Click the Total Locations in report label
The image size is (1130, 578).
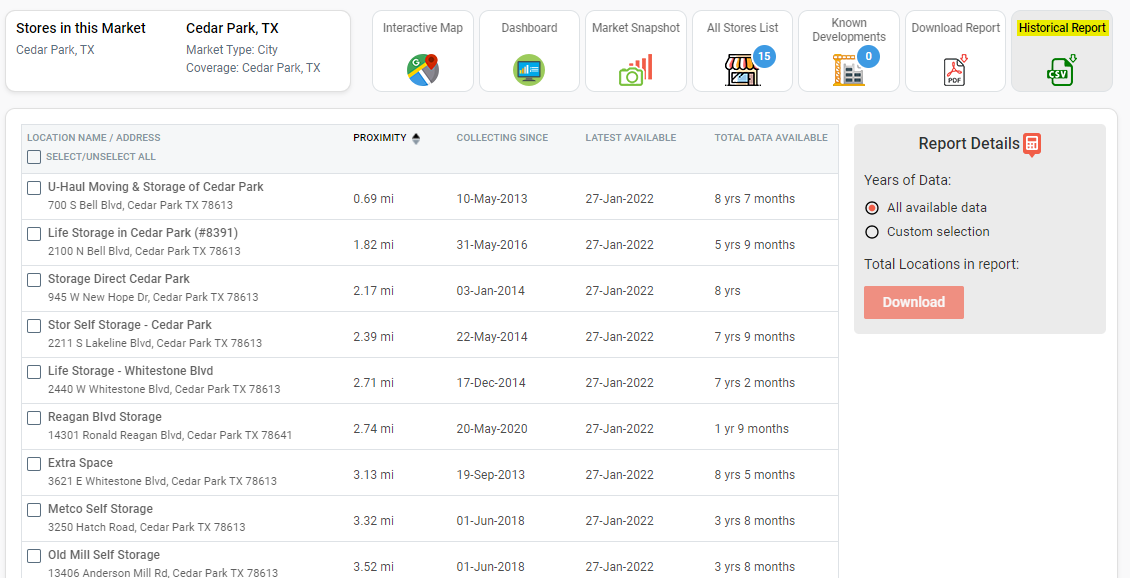(942, 264)
